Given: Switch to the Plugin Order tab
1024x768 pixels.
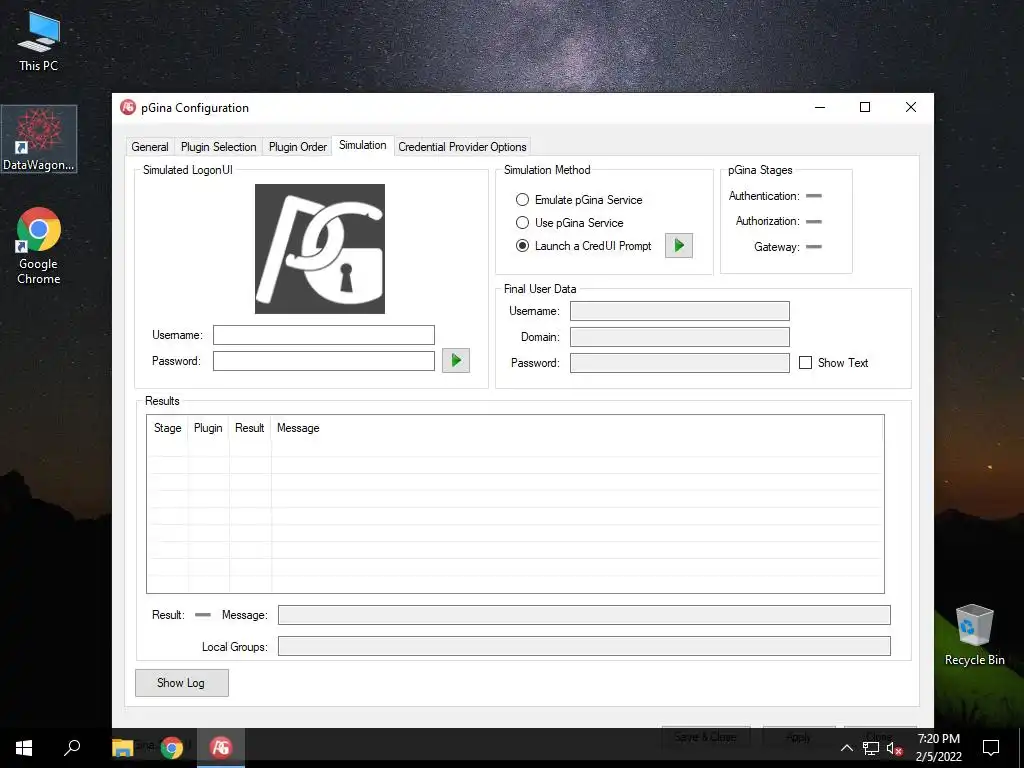Looking at the screenshot, I should point(298,147).
